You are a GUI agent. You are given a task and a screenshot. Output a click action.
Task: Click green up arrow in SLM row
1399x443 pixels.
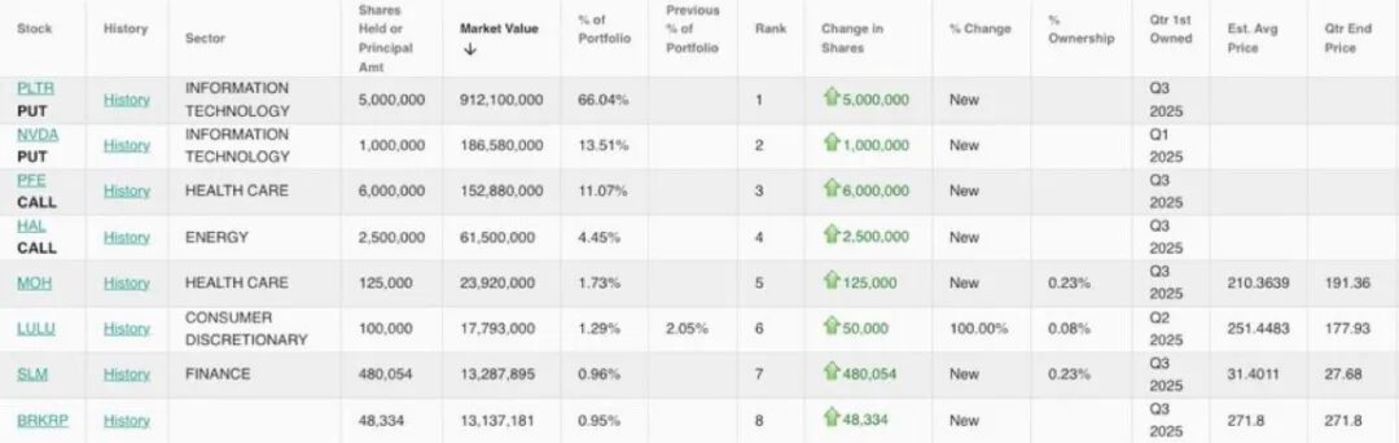click(831, 373)
